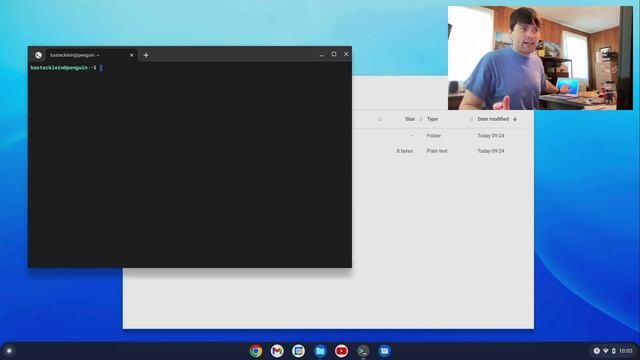Open the blue app icon right of Terminal
640x360 pixels.
pyautogui.click(x=384, y=351)
